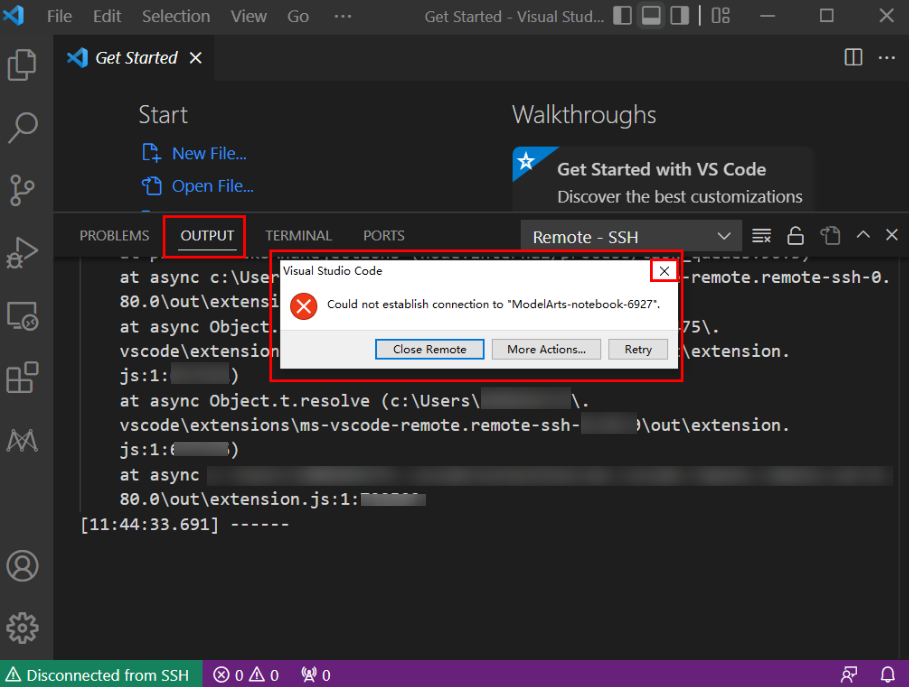Maximize the panel with chevron up
Screen dimensions: 909x687
click(863, 235)
